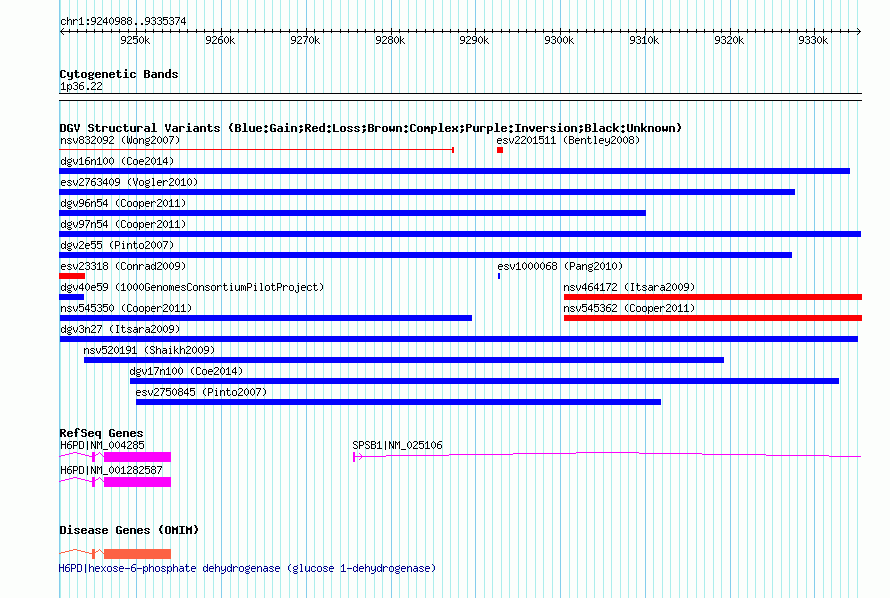The height and width of the screenshot is (598, 890).
Task: Click the RefSeq Genes track heading
Action: [x=101, y=433]
